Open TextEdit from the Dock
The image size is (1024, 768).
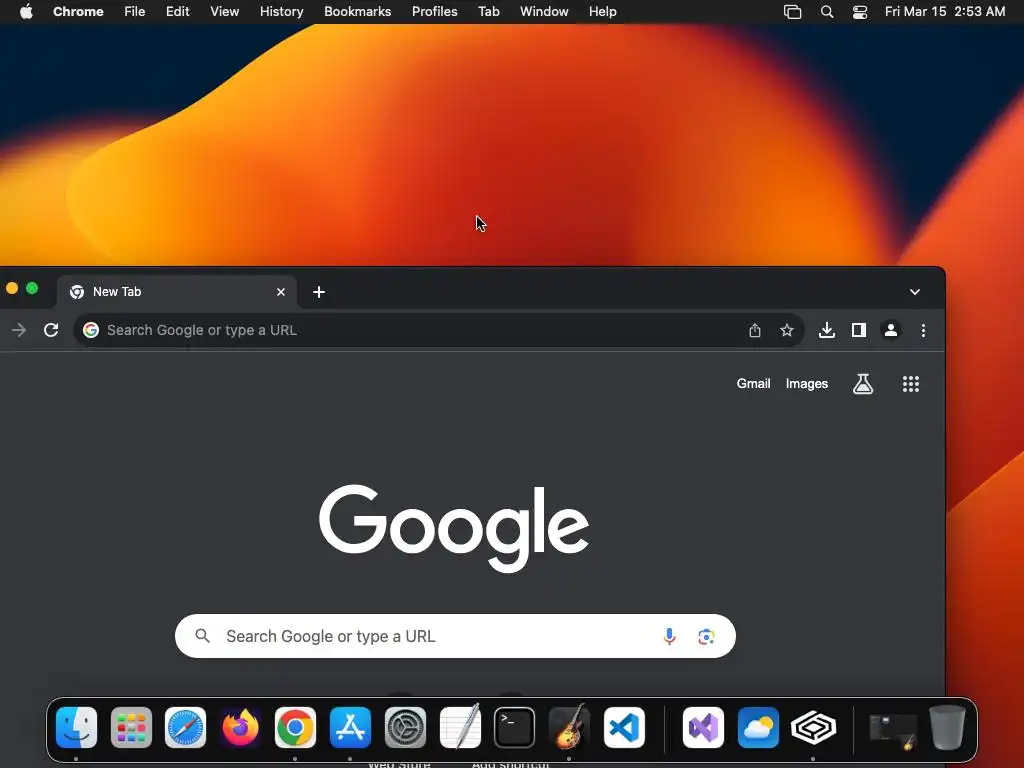click(x=460, y=726)
